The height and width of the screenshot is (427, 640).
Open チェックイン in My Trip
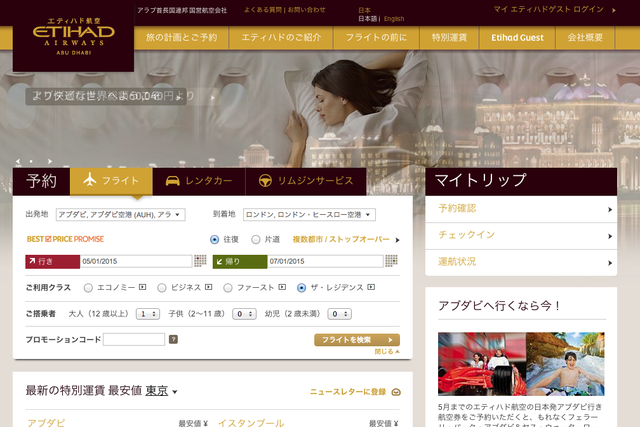tap(521, 236)
